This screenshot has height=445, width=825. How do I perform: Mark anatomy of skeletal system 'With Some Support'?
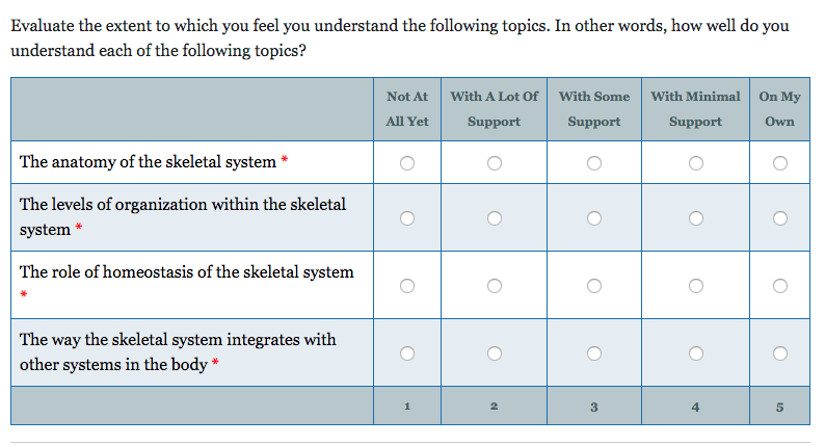(x=594, y=163)
